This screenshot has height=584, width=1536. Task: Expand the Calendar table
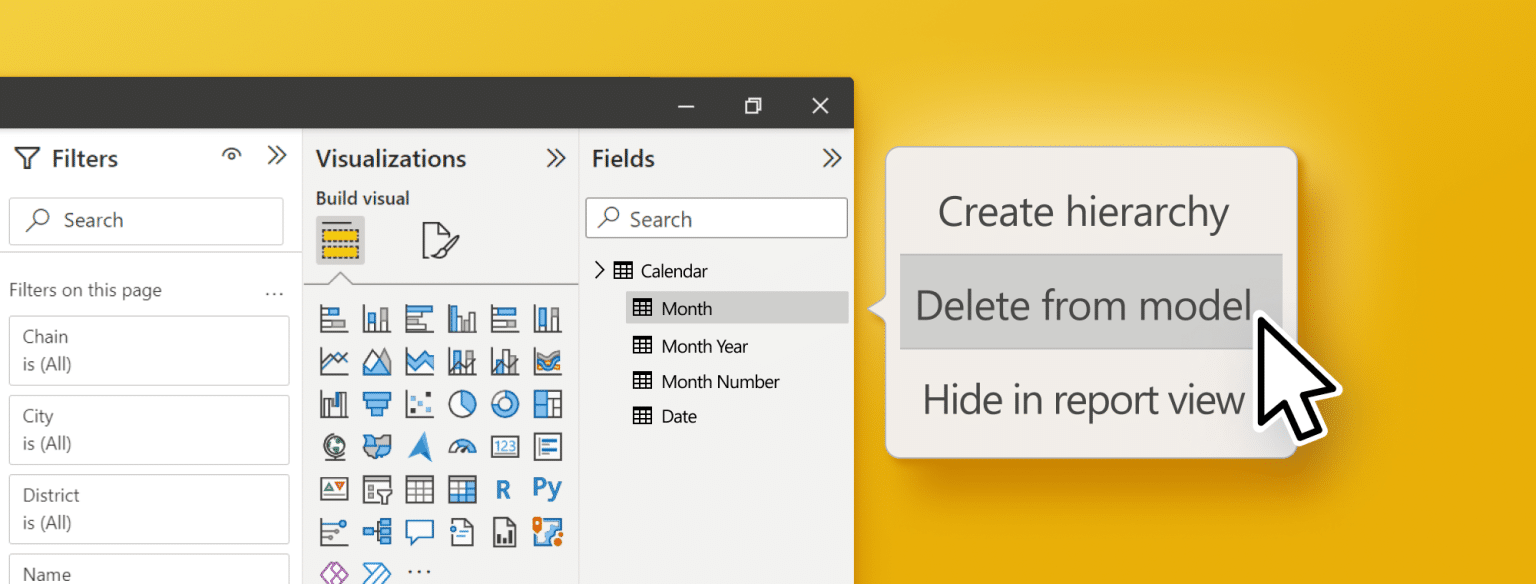(600, 270)
